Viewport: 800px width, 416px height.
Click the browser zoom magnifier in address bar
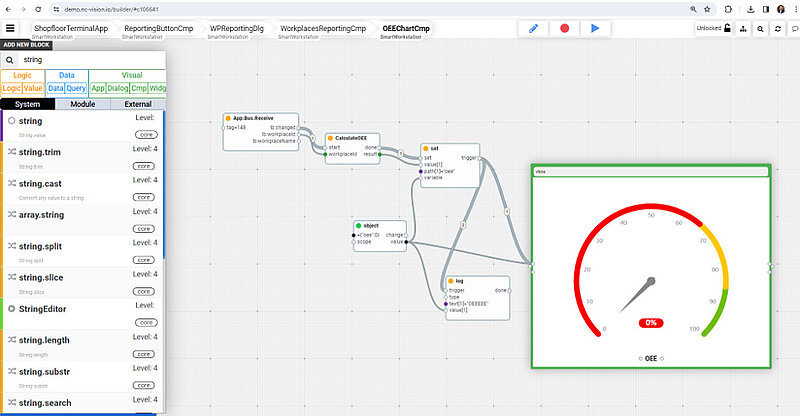pyautogui.click(x=693, y=9)
